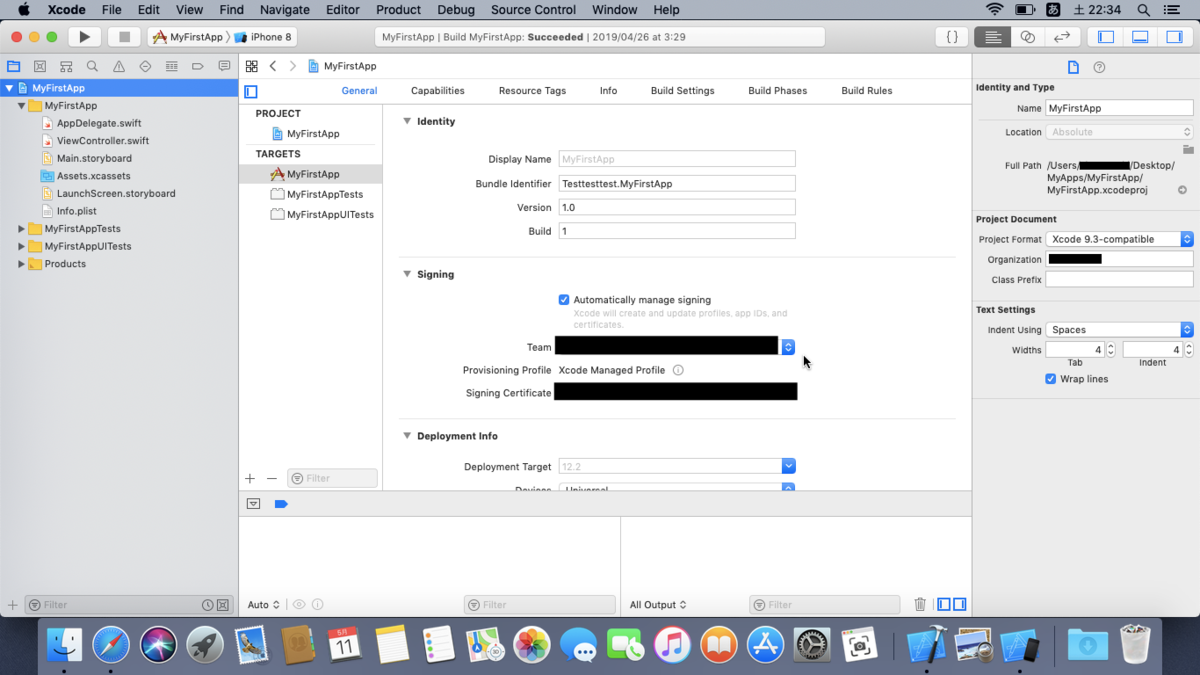Go back in editor history
This screenshot has width=1200, height=675.
pyautogui.click(x=273, y=66)
